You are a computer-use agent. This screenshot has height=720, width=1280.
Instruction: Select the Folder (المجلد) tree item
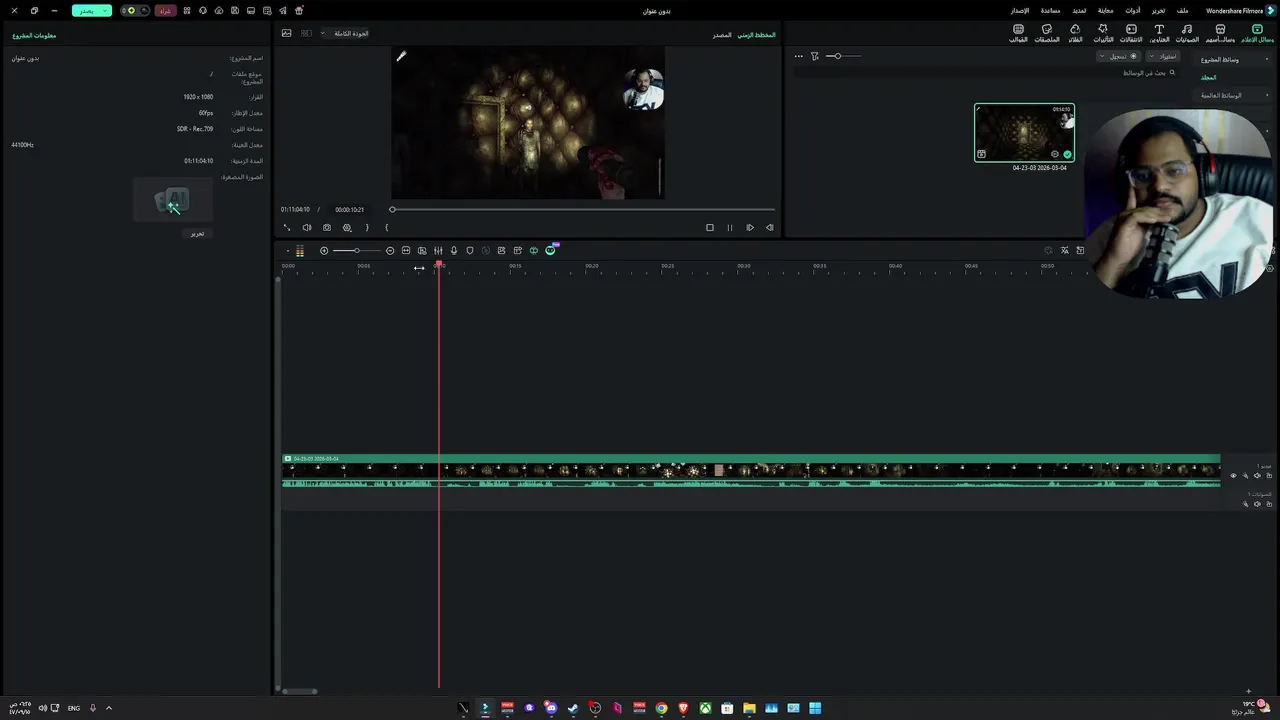[1209, 77]
